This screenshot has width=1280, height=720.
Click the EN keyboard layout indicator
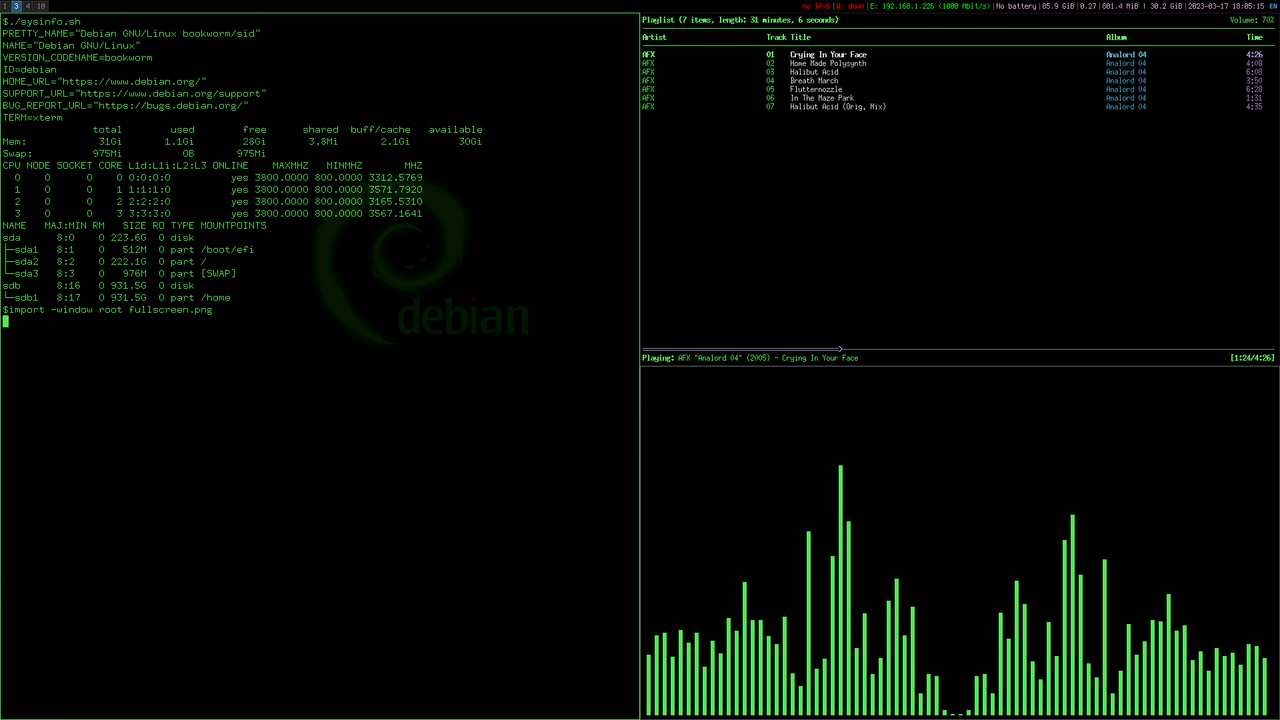[x=1273, y=6]
